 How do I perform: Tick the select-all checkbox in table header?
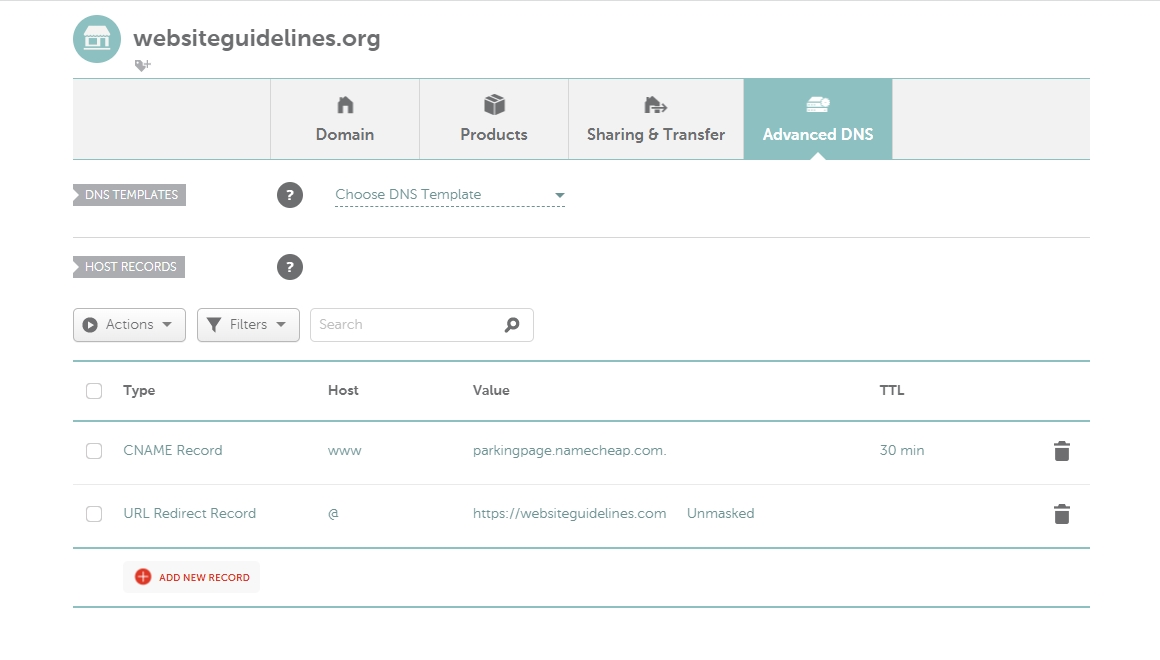[94, 391]
